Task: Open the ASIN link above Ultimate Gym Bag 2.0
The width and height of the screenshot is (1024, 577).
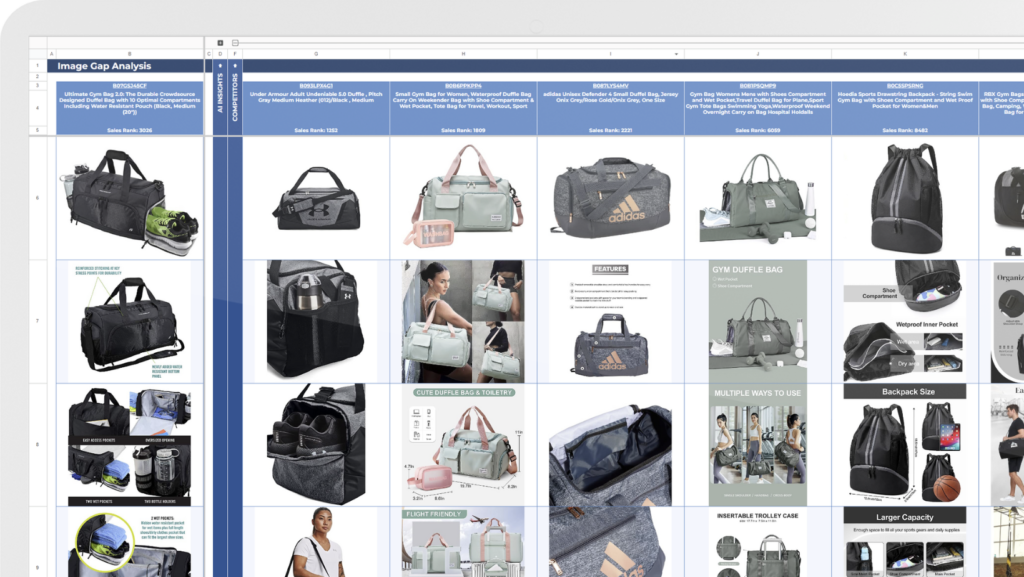Action: tap(130, 86)
